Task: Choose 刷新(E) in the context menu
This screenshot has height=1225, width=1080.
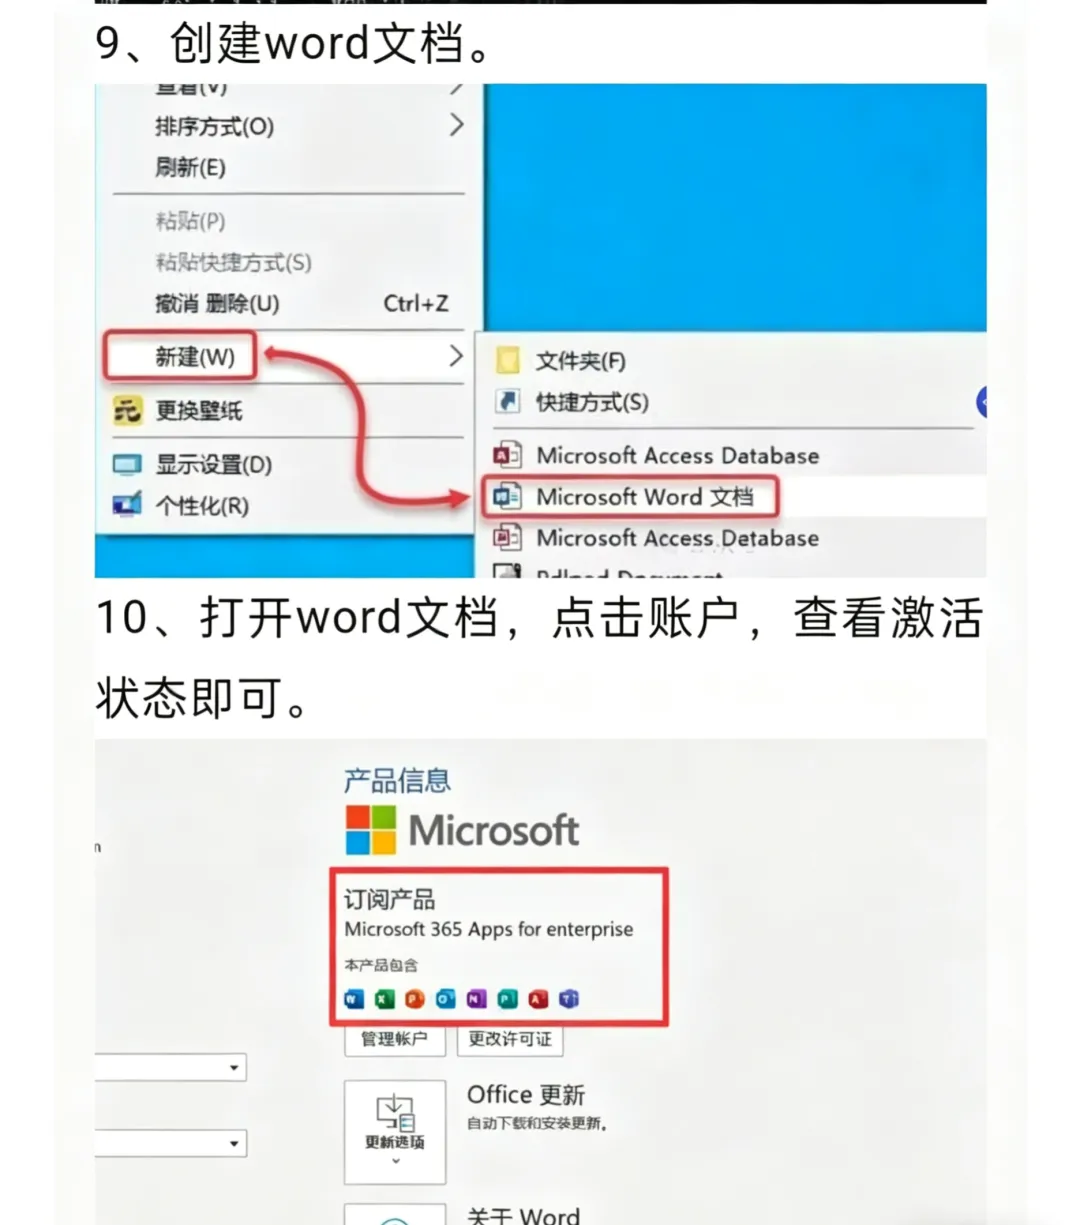Action: pos(190,167)
